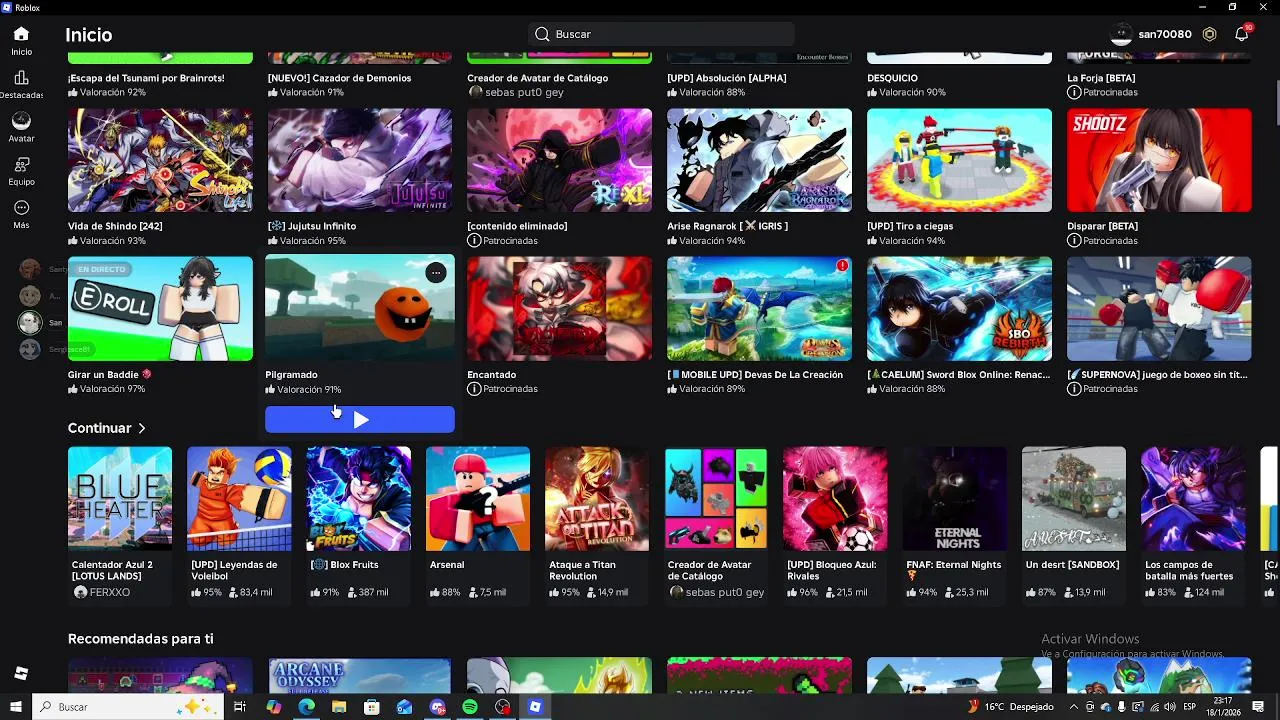
Task: Open the Equipo party sidebar icon
Action: tap(21, 164)
